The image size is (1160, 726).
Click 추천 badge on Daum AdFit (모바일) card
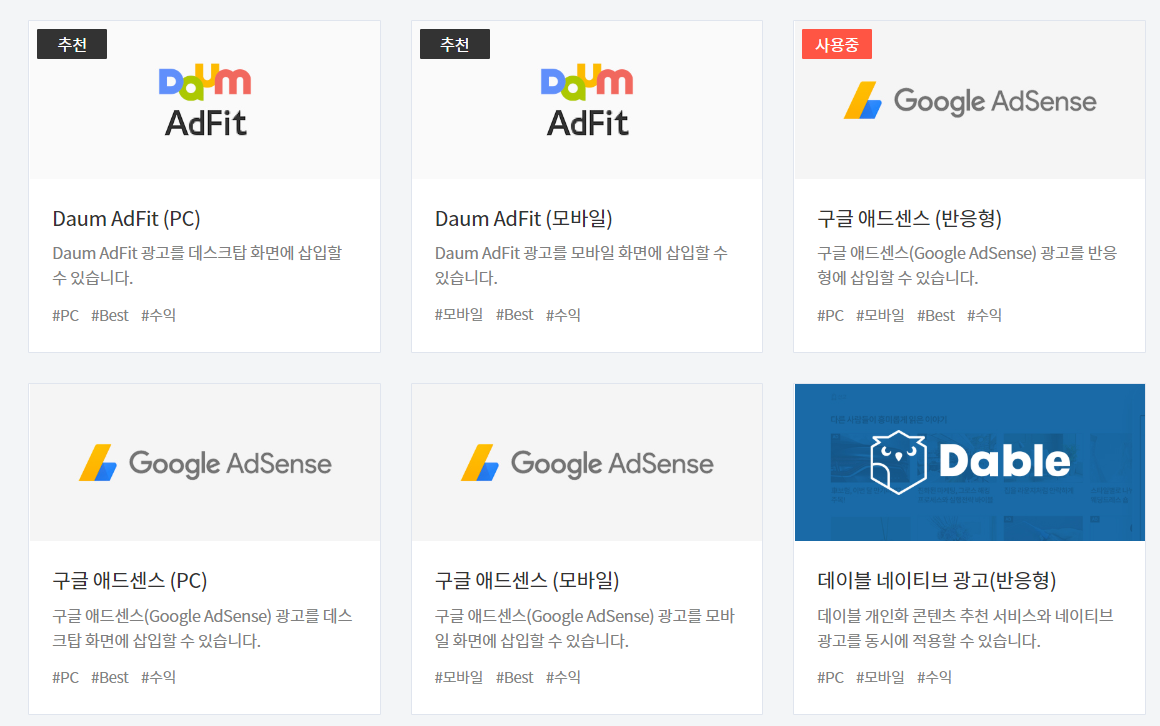[x=454, y=44]
